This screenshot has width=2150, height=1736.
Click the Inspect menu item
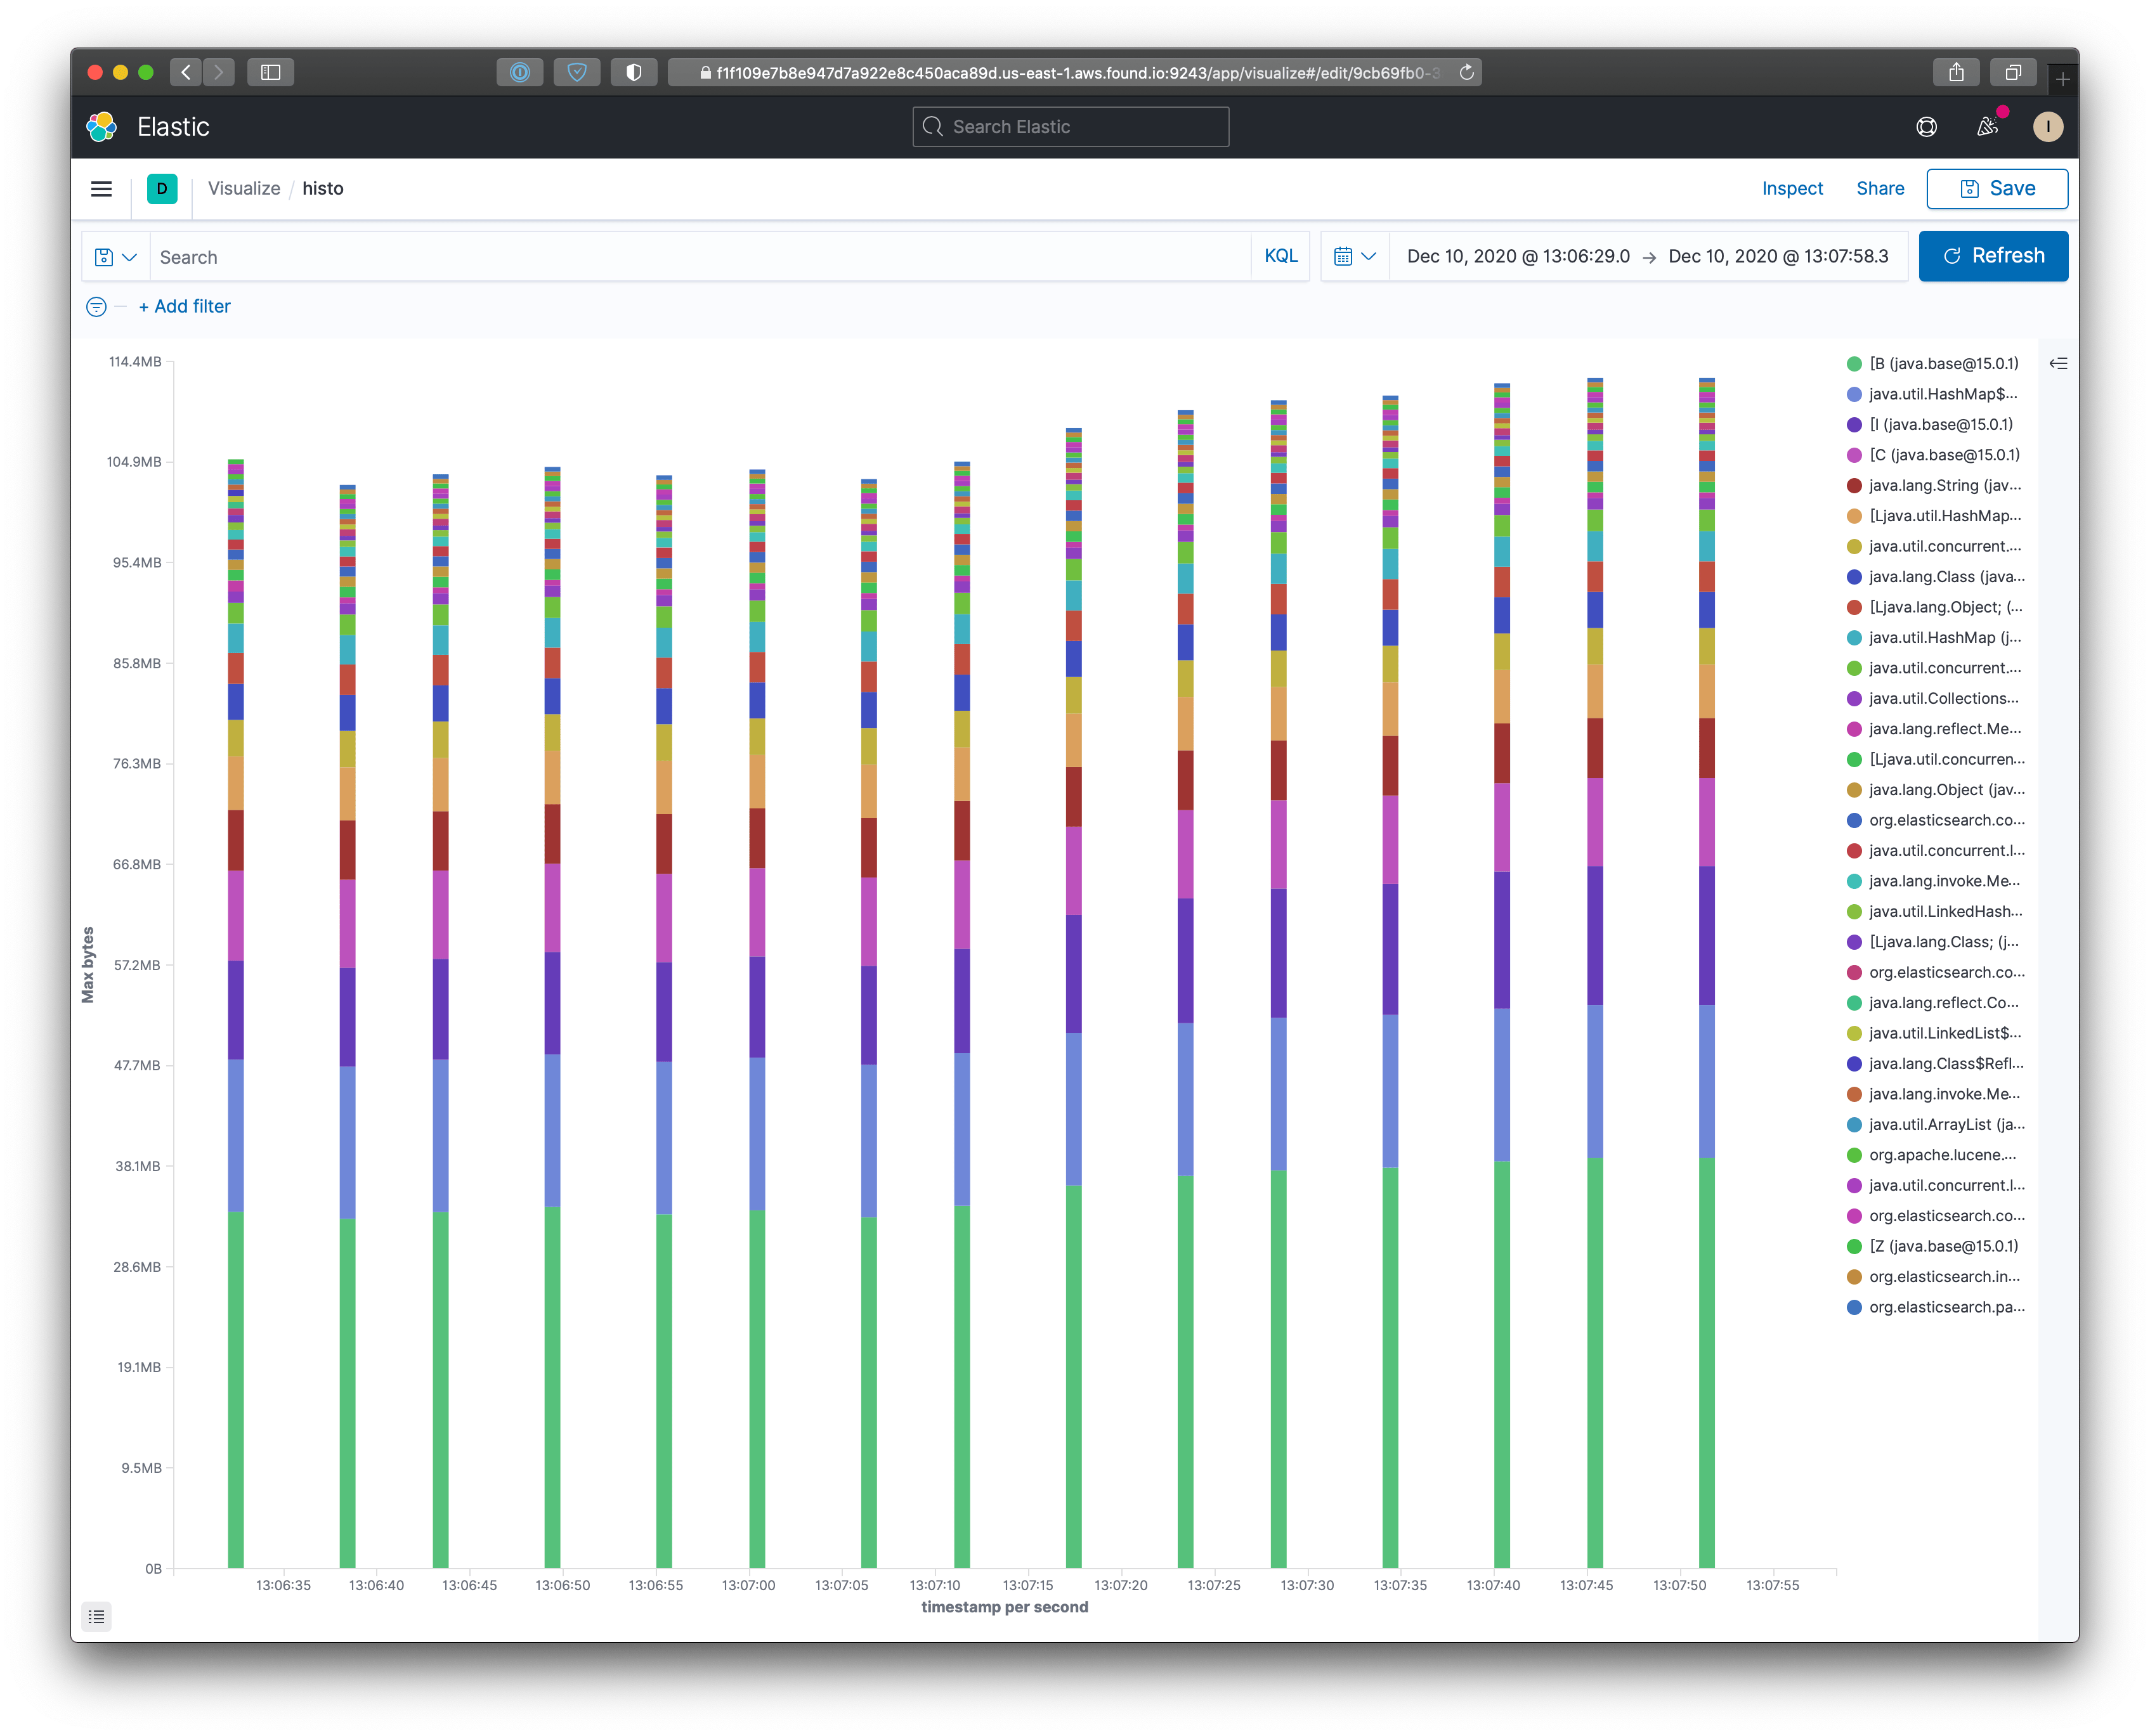click(x=1792, y=189)
